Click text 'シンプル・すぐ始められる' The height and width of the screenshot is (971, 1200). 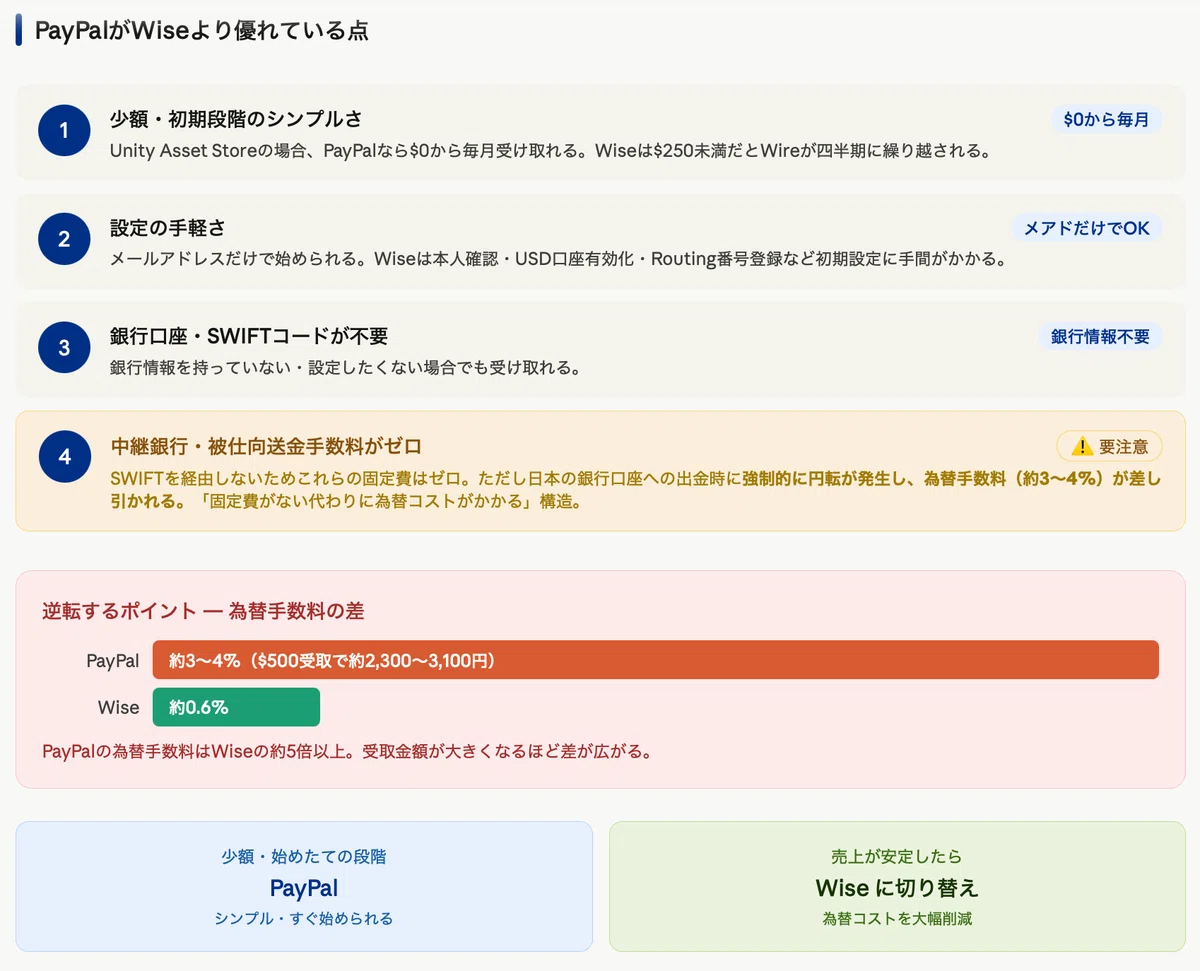[x=304, y=918]
